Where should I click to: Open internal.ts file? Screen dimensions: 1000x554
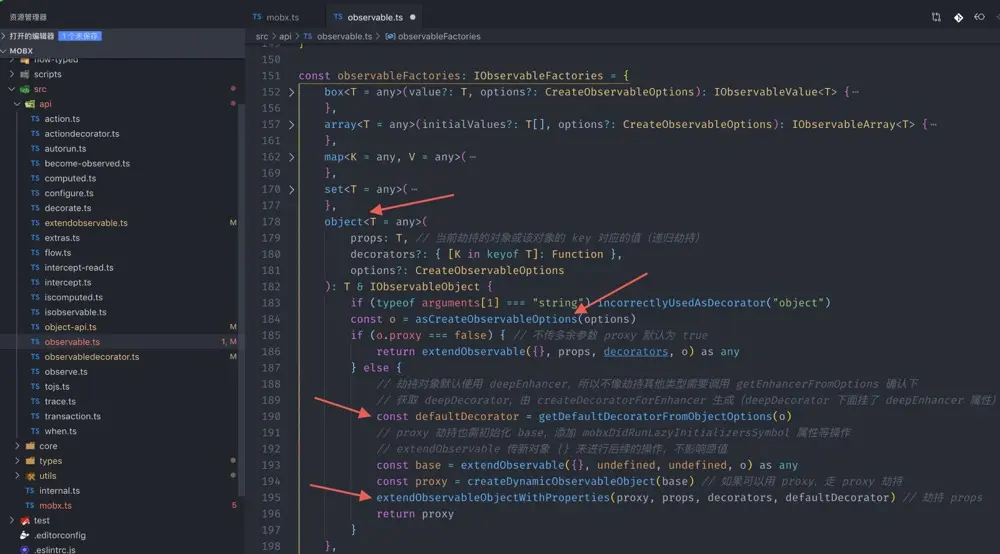tap(59, 491)
